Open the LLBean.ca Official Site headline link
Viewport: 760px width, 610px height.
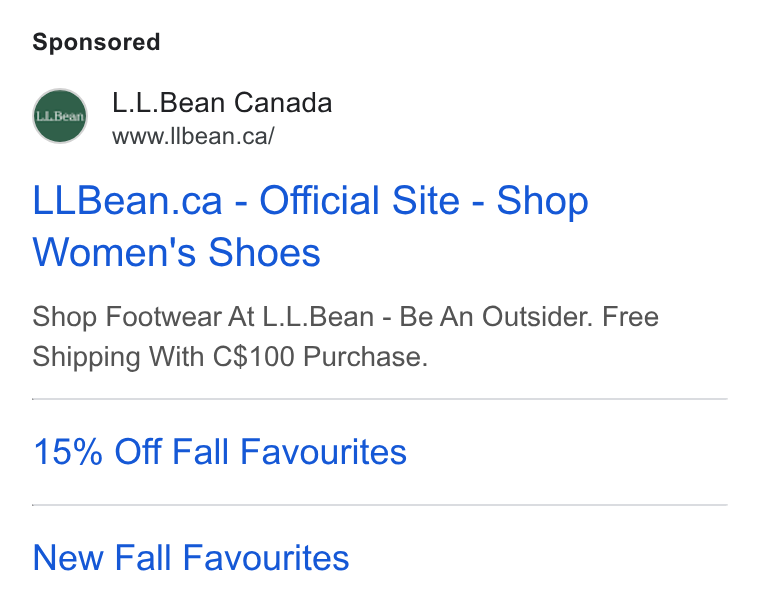click(310, 226)
